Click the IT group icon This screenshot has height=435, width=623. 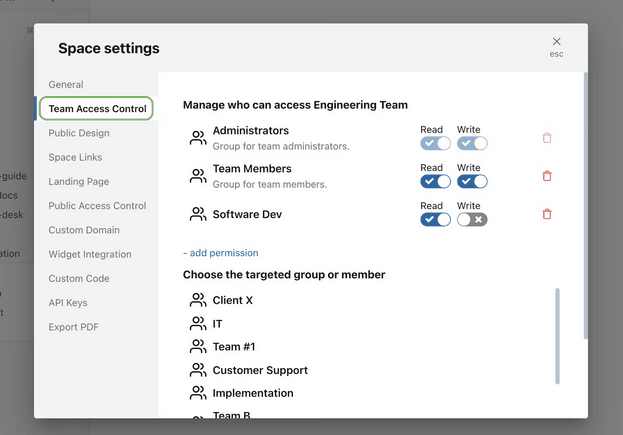coord(198,324)
